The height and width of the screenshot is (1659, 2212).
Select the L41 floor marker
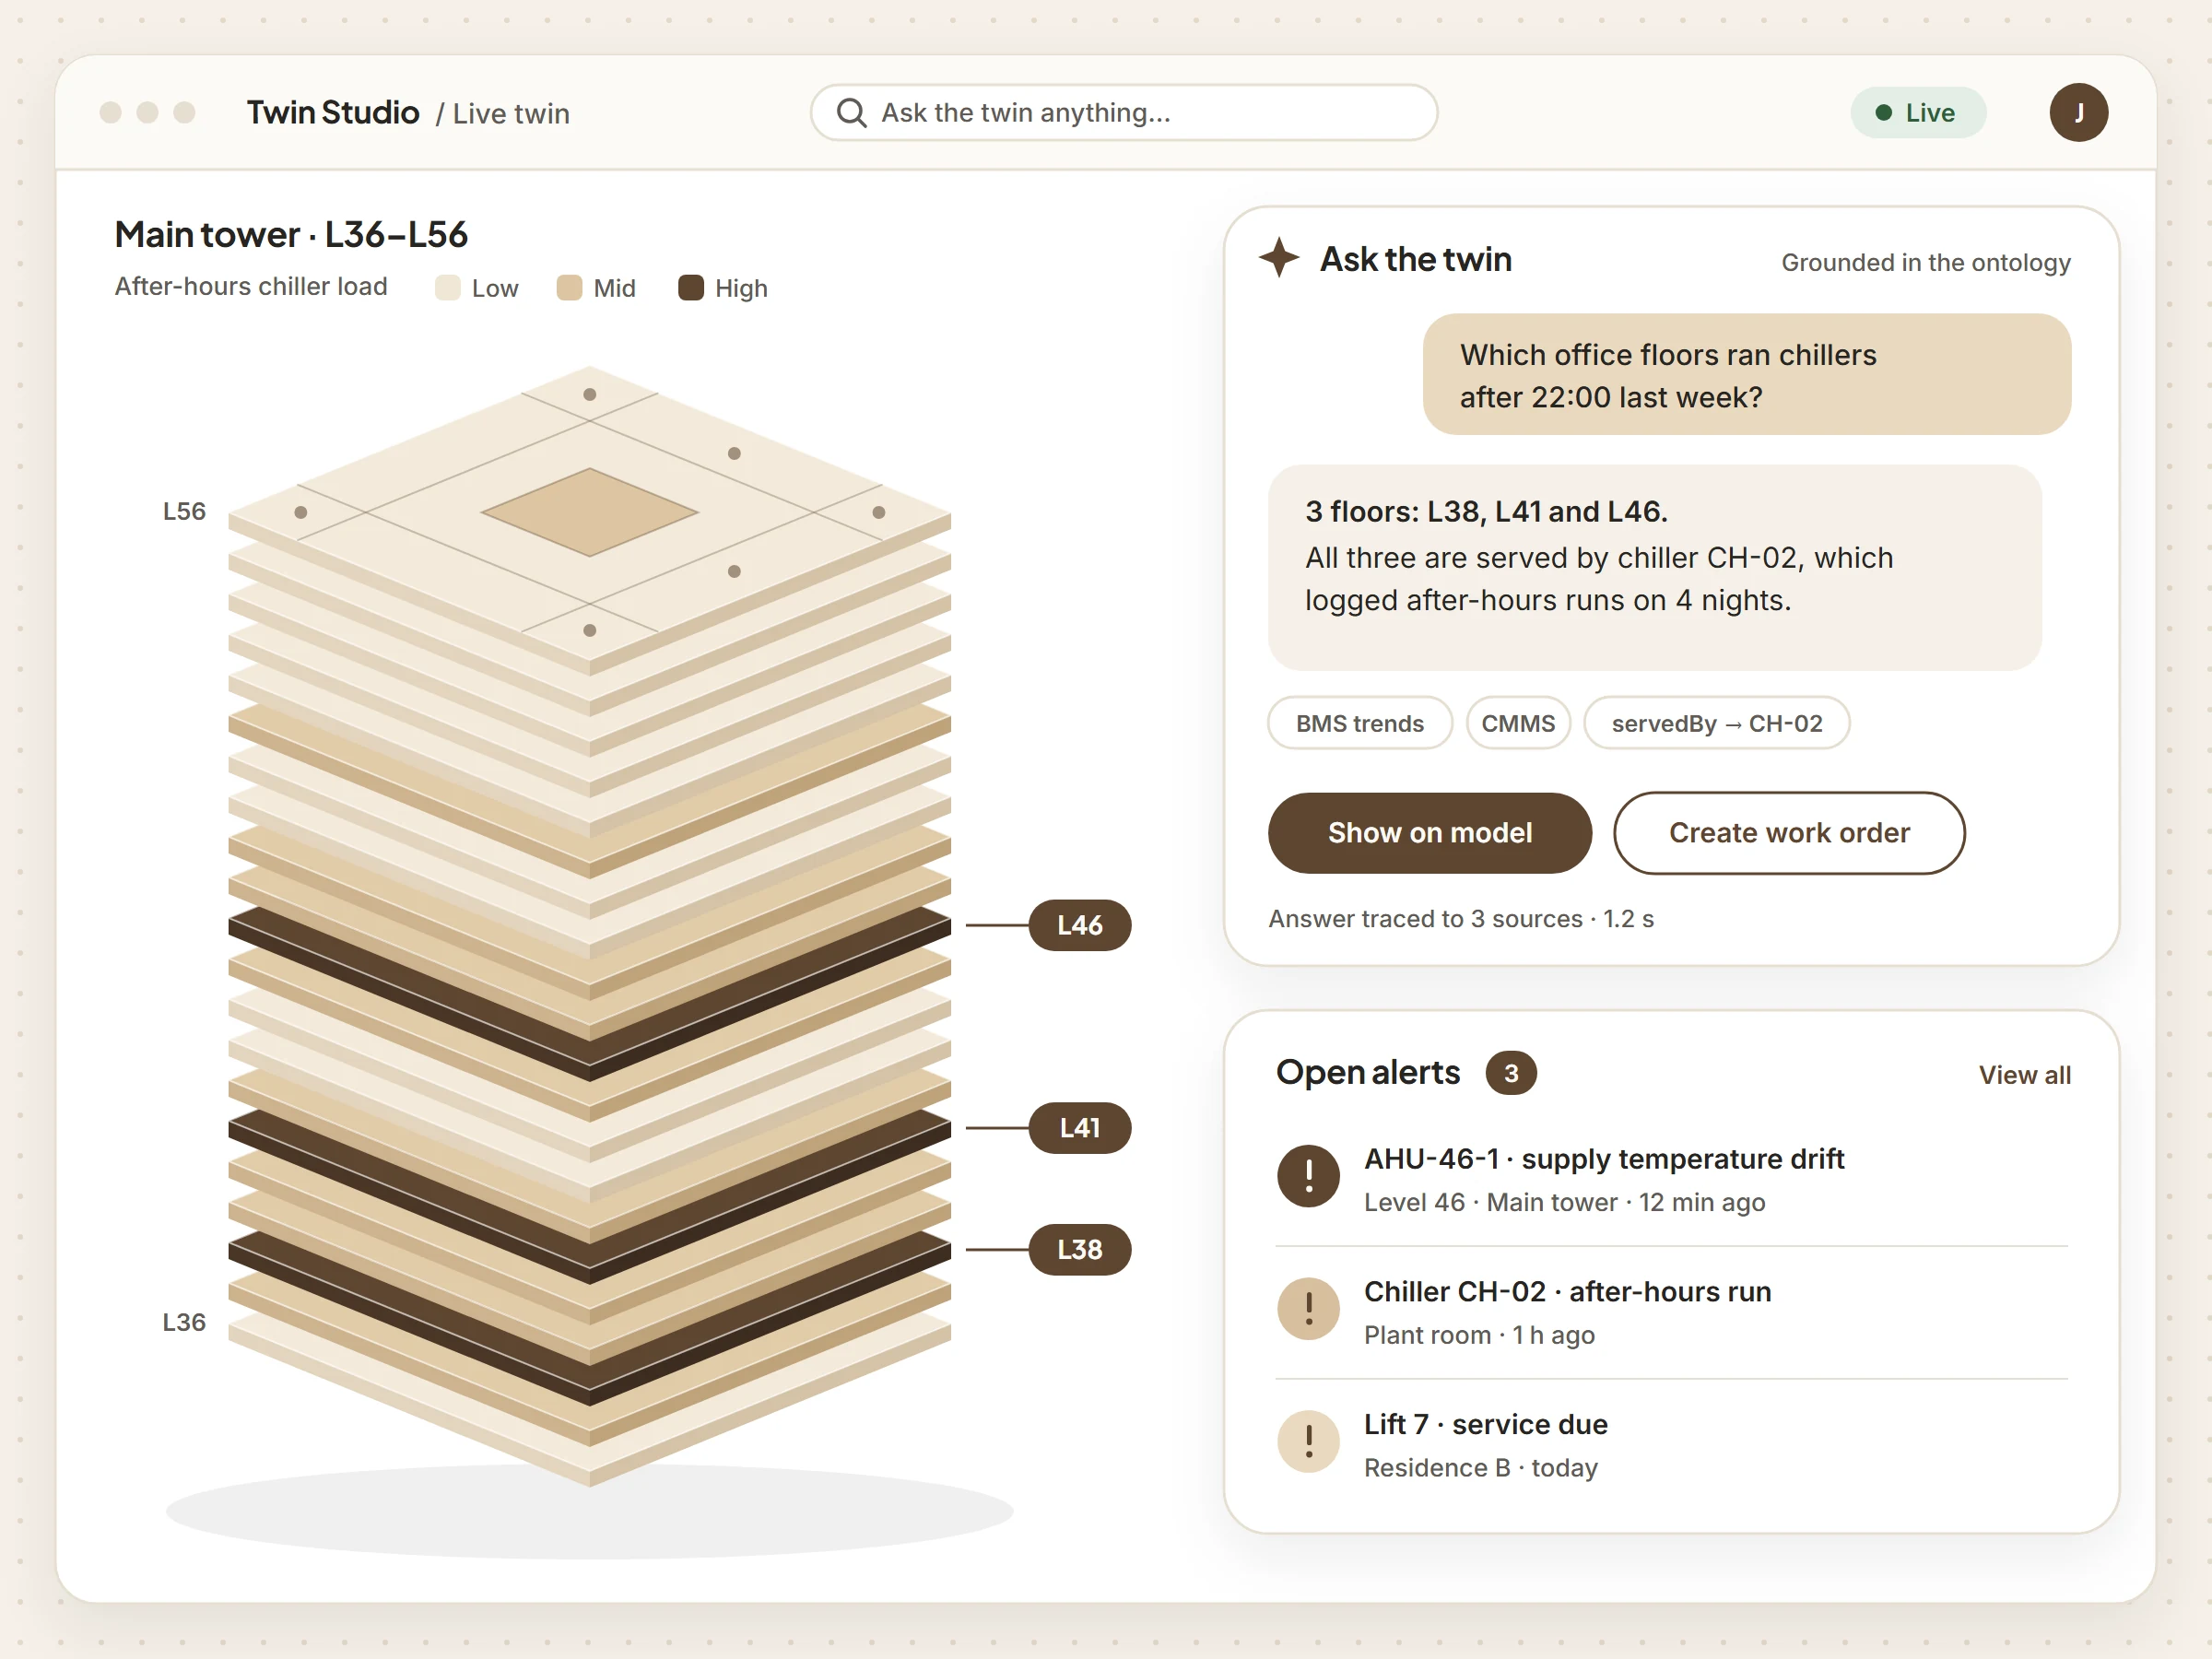pyautogui.click(x=1079, y=1128)
